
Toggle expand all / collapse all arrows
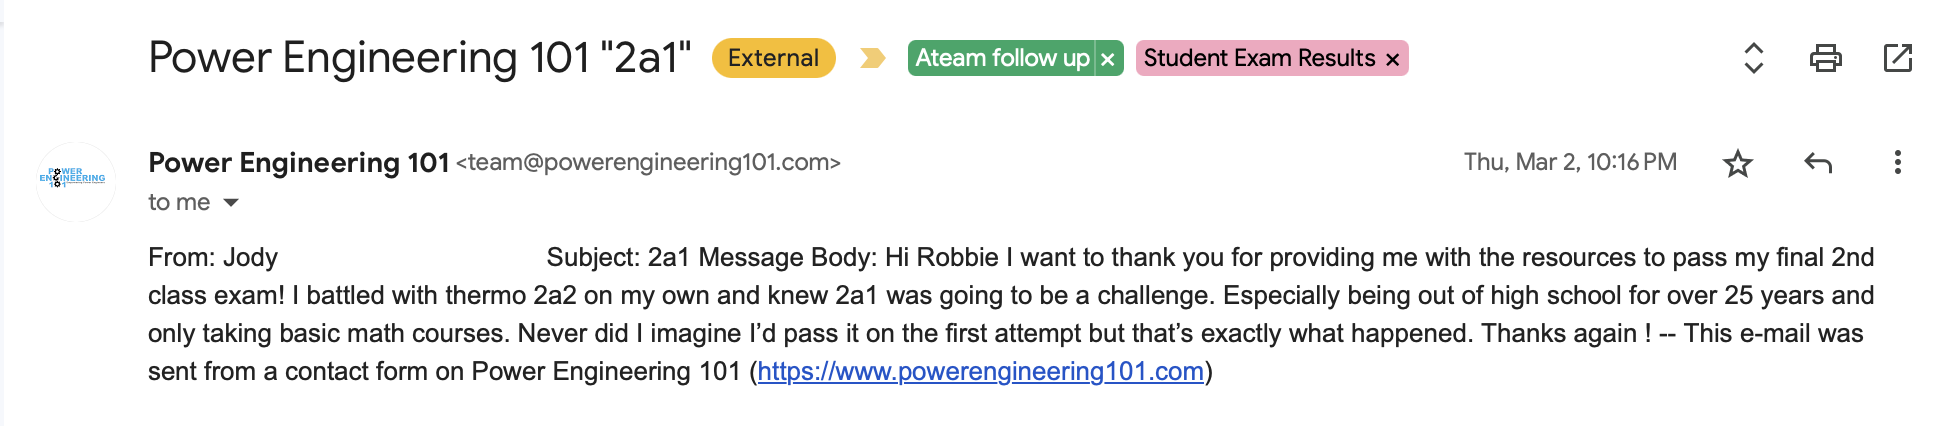coord(1753,58)
